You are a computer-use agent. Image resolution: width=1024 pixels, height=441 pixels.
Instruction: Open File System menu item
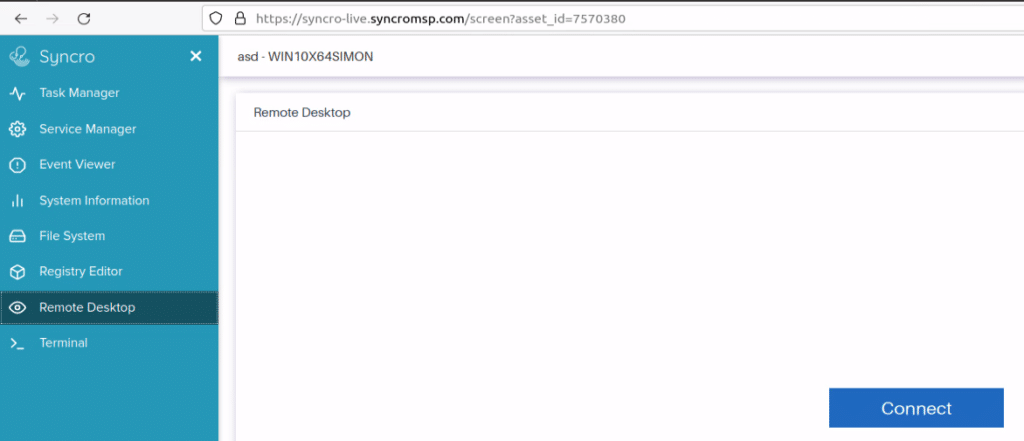[109, 236]
